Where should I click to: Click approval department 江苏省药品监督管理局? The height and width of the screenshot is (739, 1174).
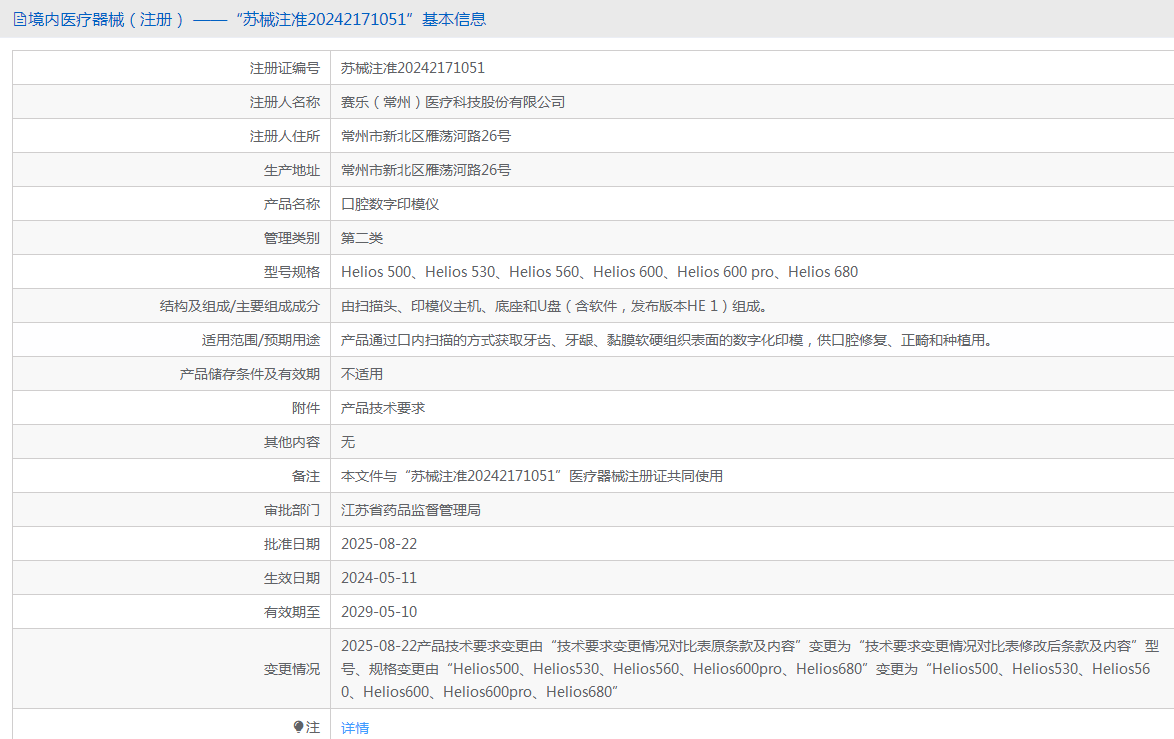click(x=411, y=510)
